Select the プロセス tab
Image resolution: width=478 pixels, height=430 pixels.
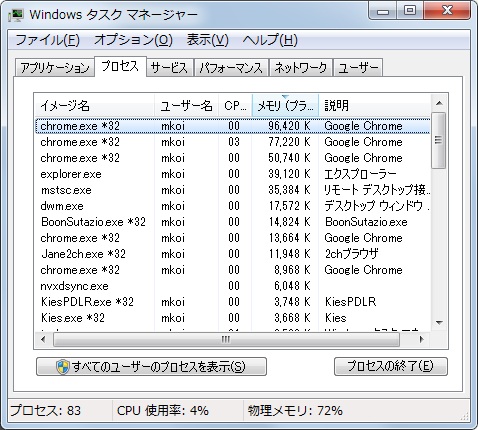[x=120, y=66]
